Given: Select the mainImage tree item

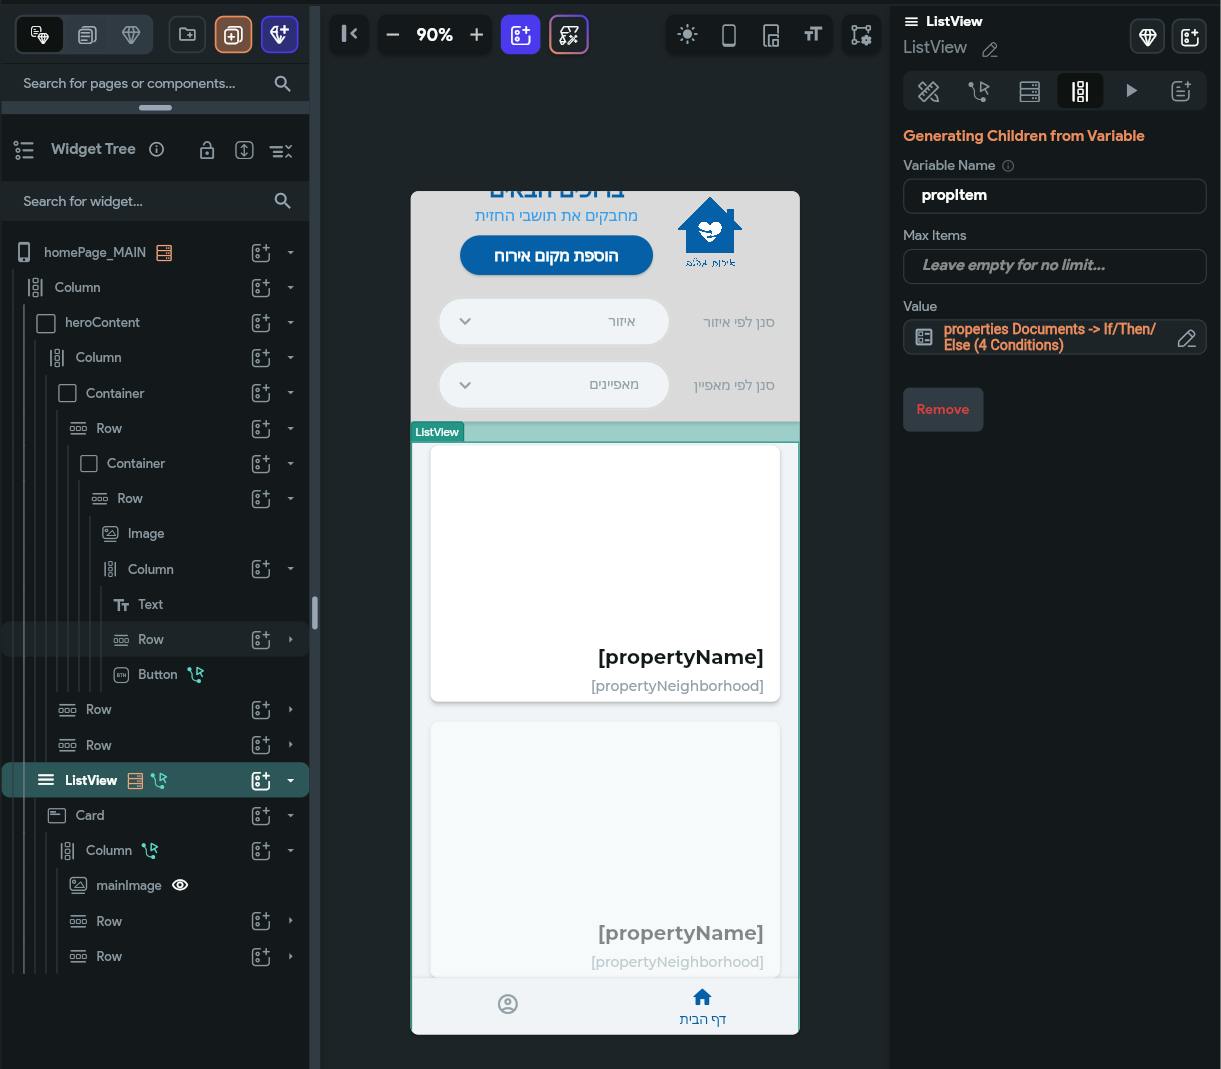Looking at the screenshot, I should coord(128,885).
